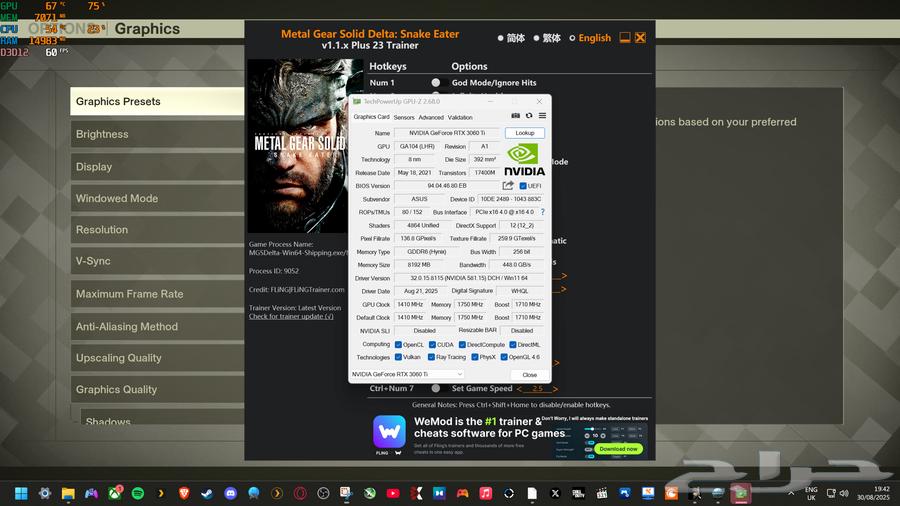The width and height of the screenshot is (900, 506).
Task: Toggle the Set Game Speed switch
Action: [x=436, y=388]
